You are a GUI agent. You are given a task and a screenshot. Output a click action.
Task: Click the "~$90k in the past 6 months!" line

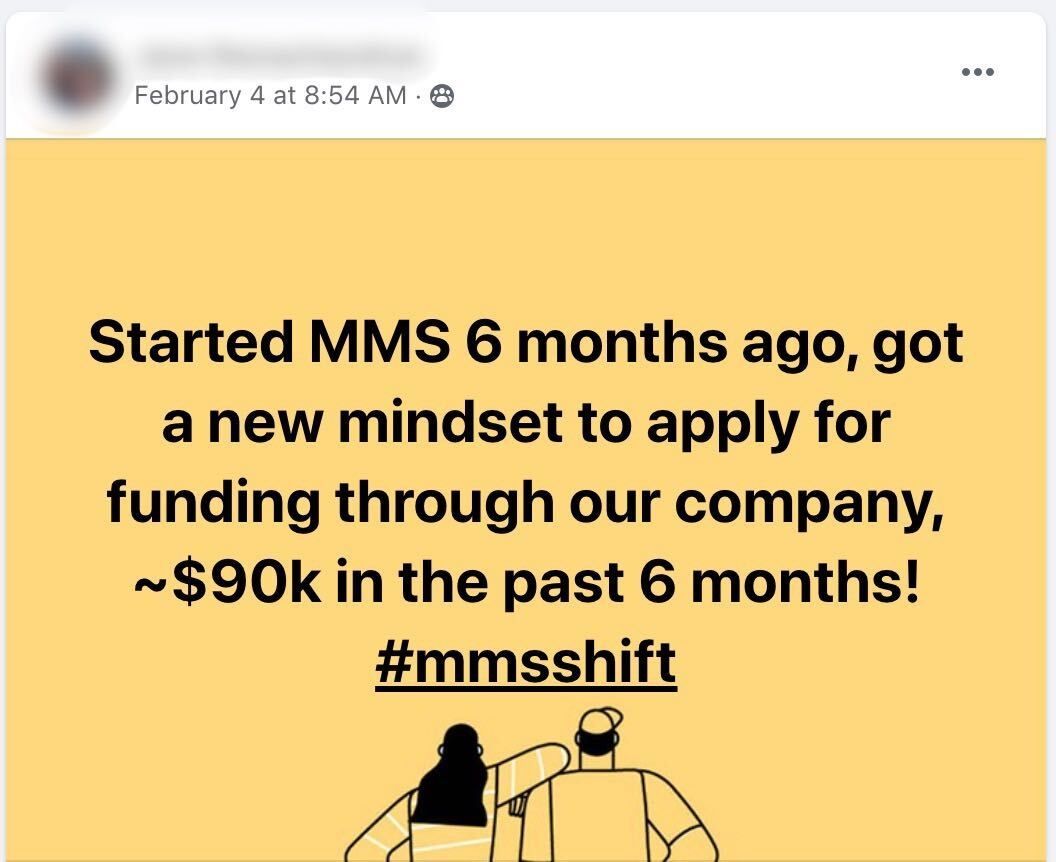(x=526, y=581)
